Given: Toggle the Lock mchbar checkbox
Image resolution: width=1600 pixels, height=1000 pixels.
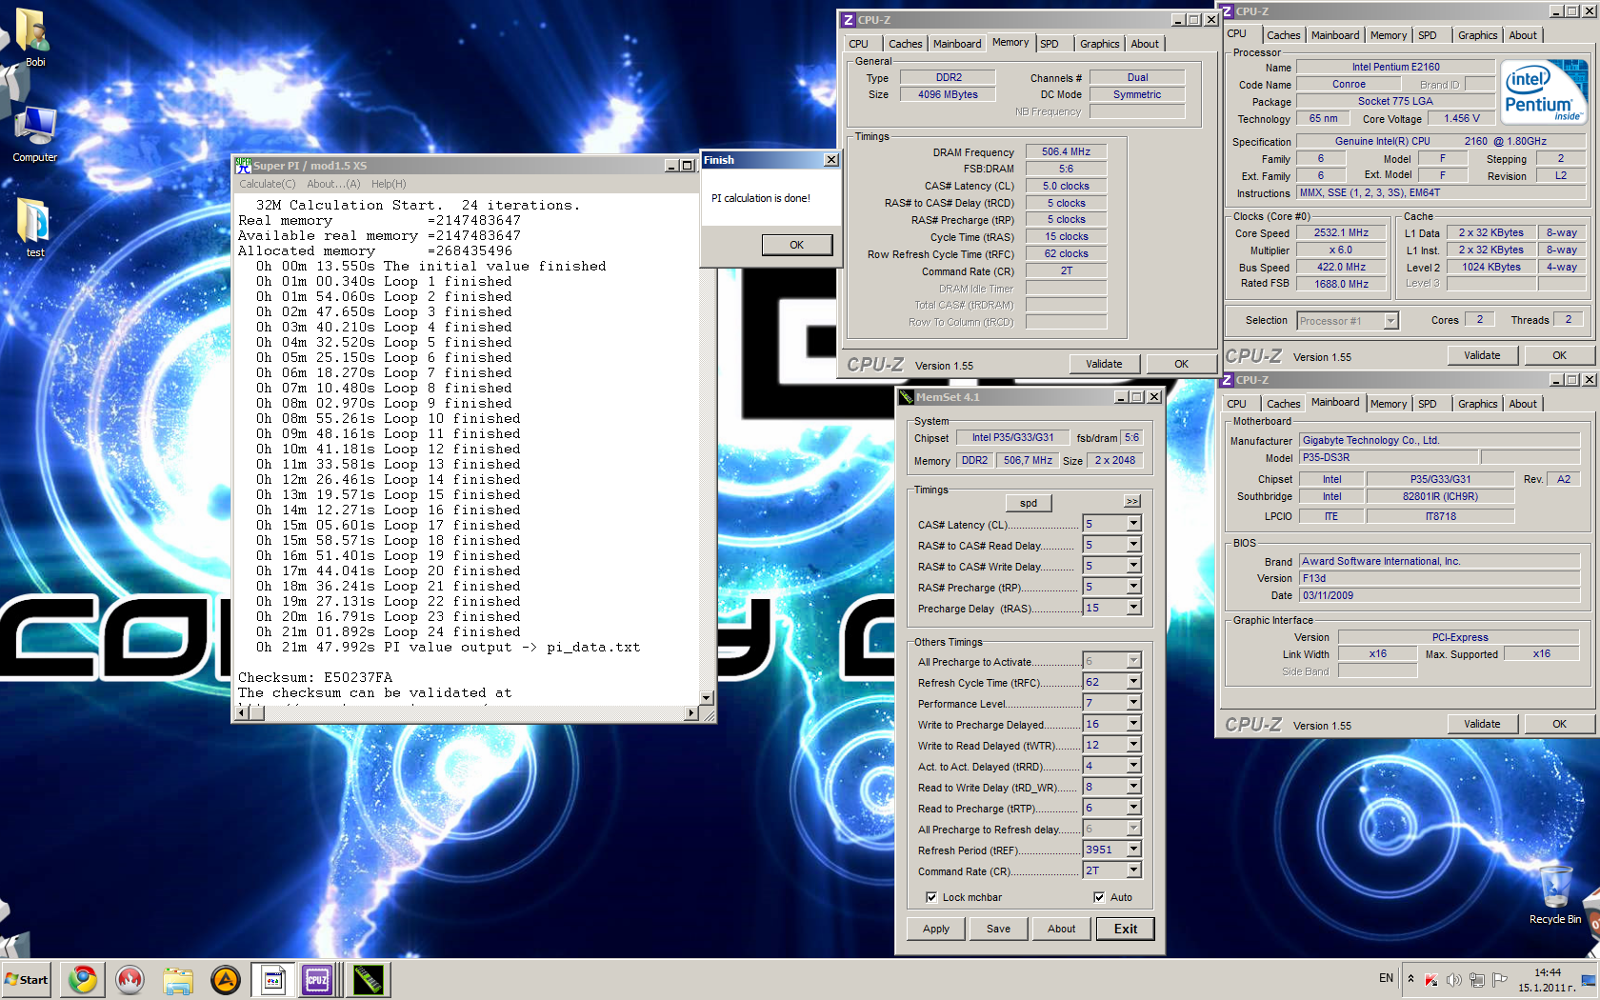Looking at the screenshot, I should [931, 897].
